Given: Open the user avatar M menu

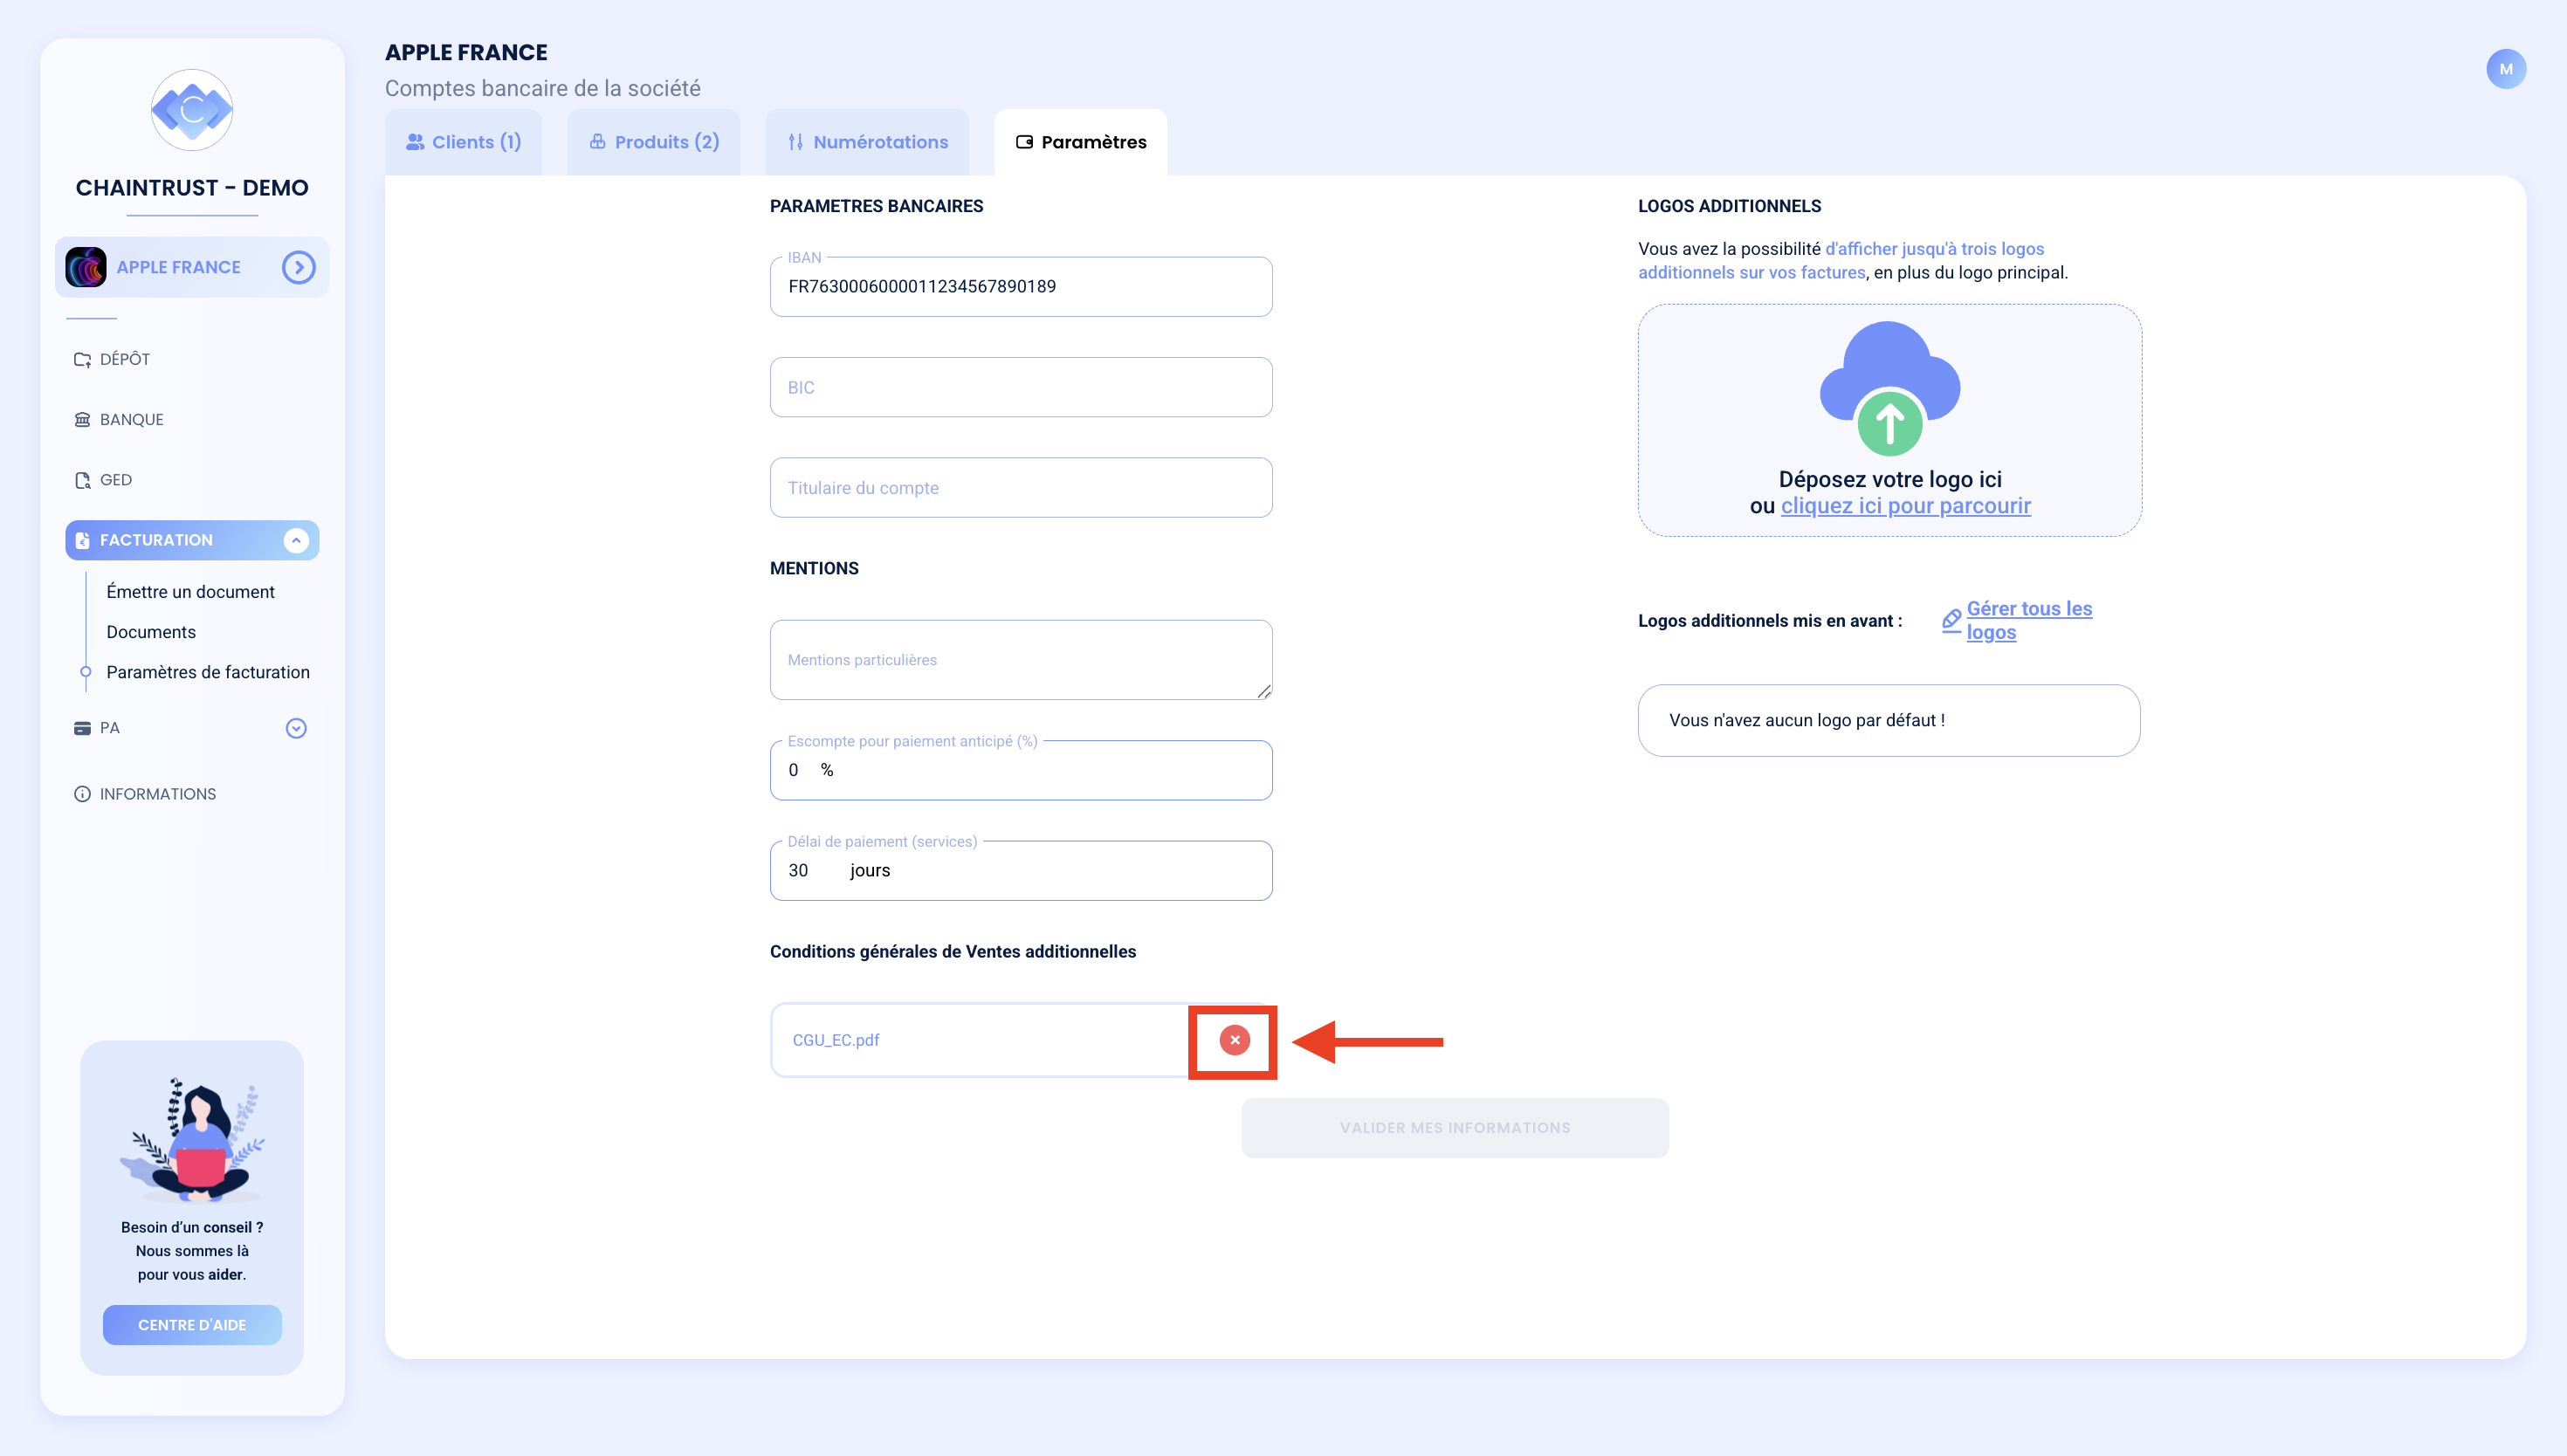Looking at the screenshot, I should [x=2505, y=69].
